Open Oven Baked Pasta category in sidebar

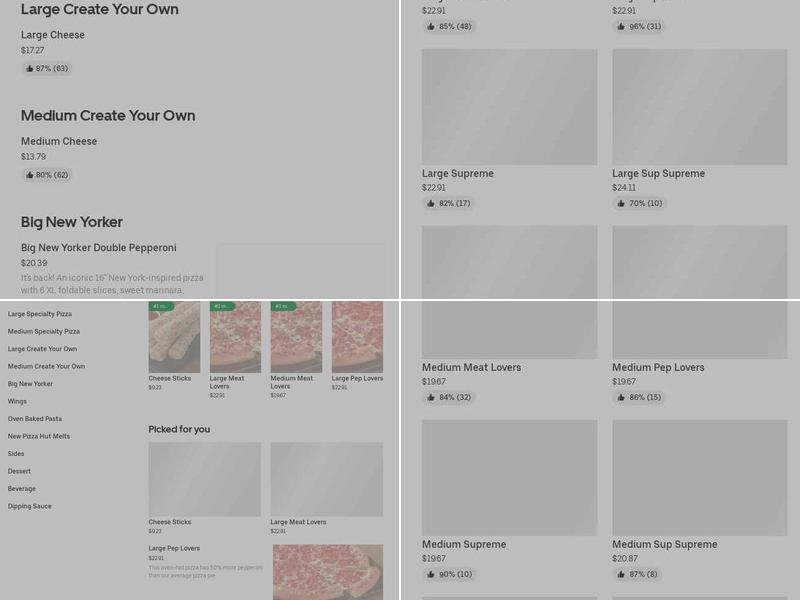[x=35, y=419]
